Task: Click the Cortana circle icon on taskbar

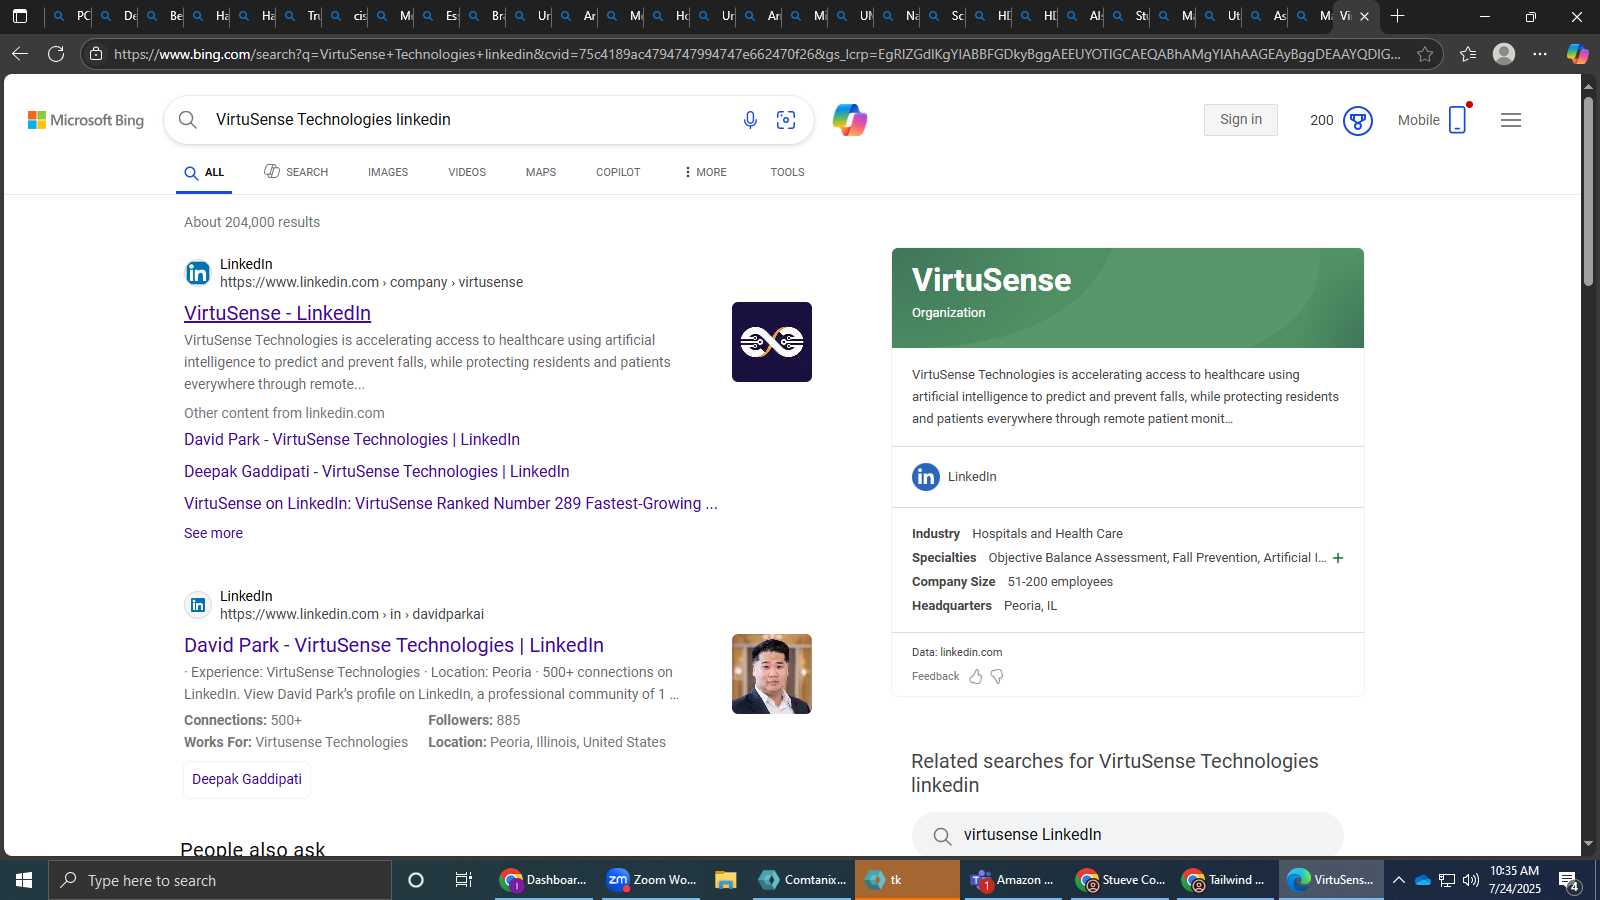Action: [x=416, y=880]
